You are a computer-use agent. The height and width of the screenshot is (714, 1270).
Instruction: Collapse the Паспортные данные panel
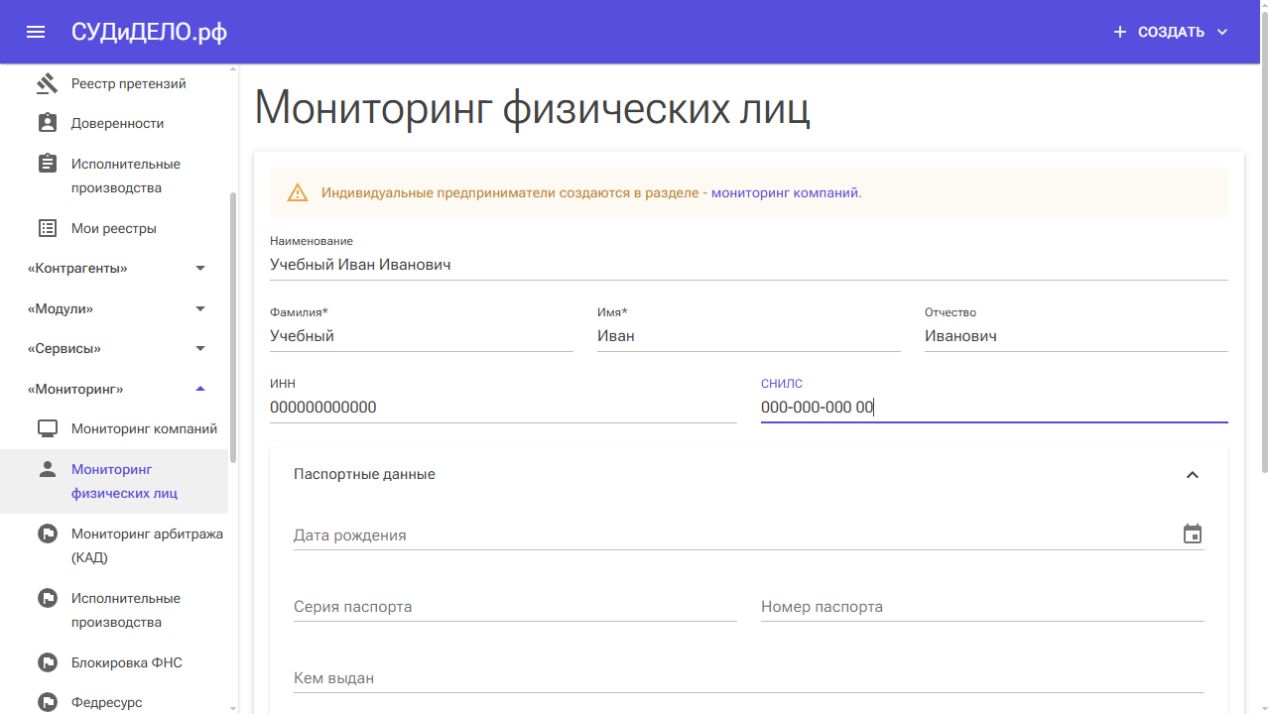(1192, 475)
